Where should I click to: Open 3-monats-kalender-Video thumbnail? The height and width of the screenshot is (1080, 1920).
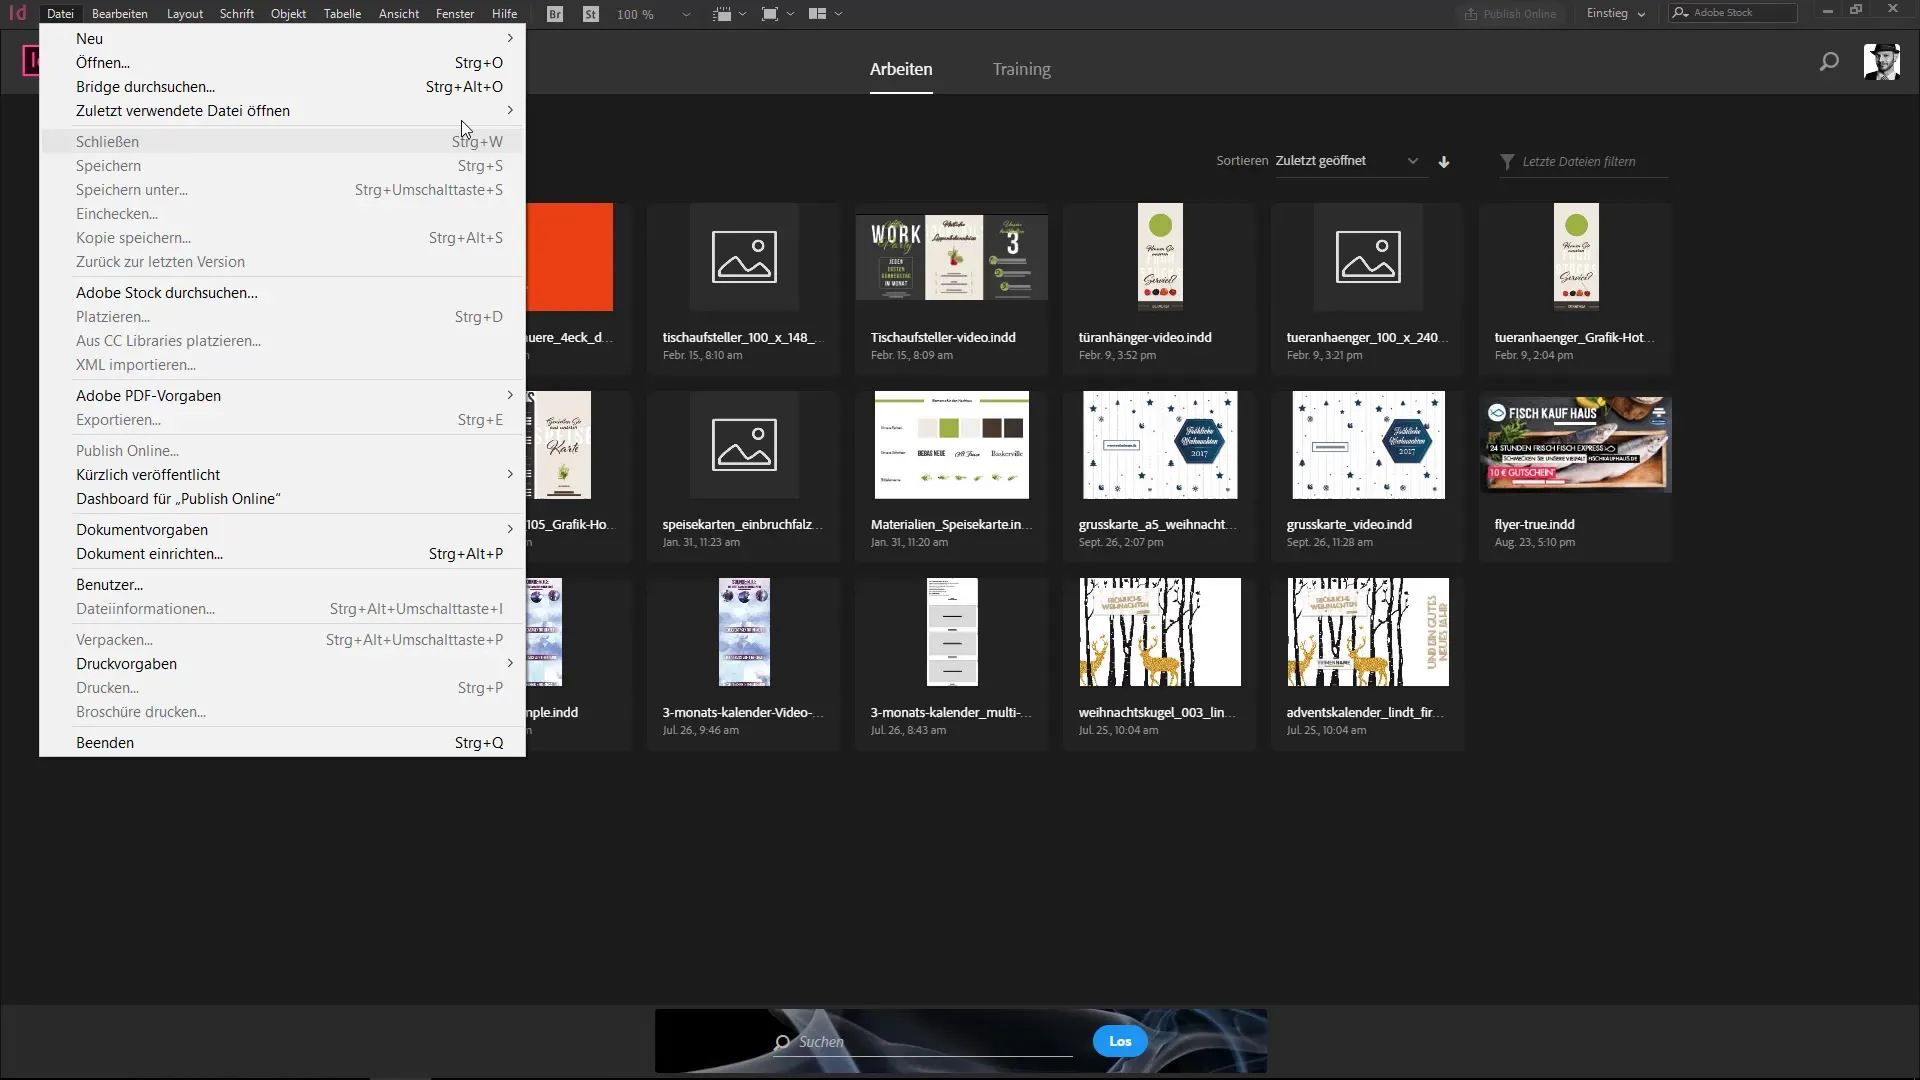[x=744, y=632]
